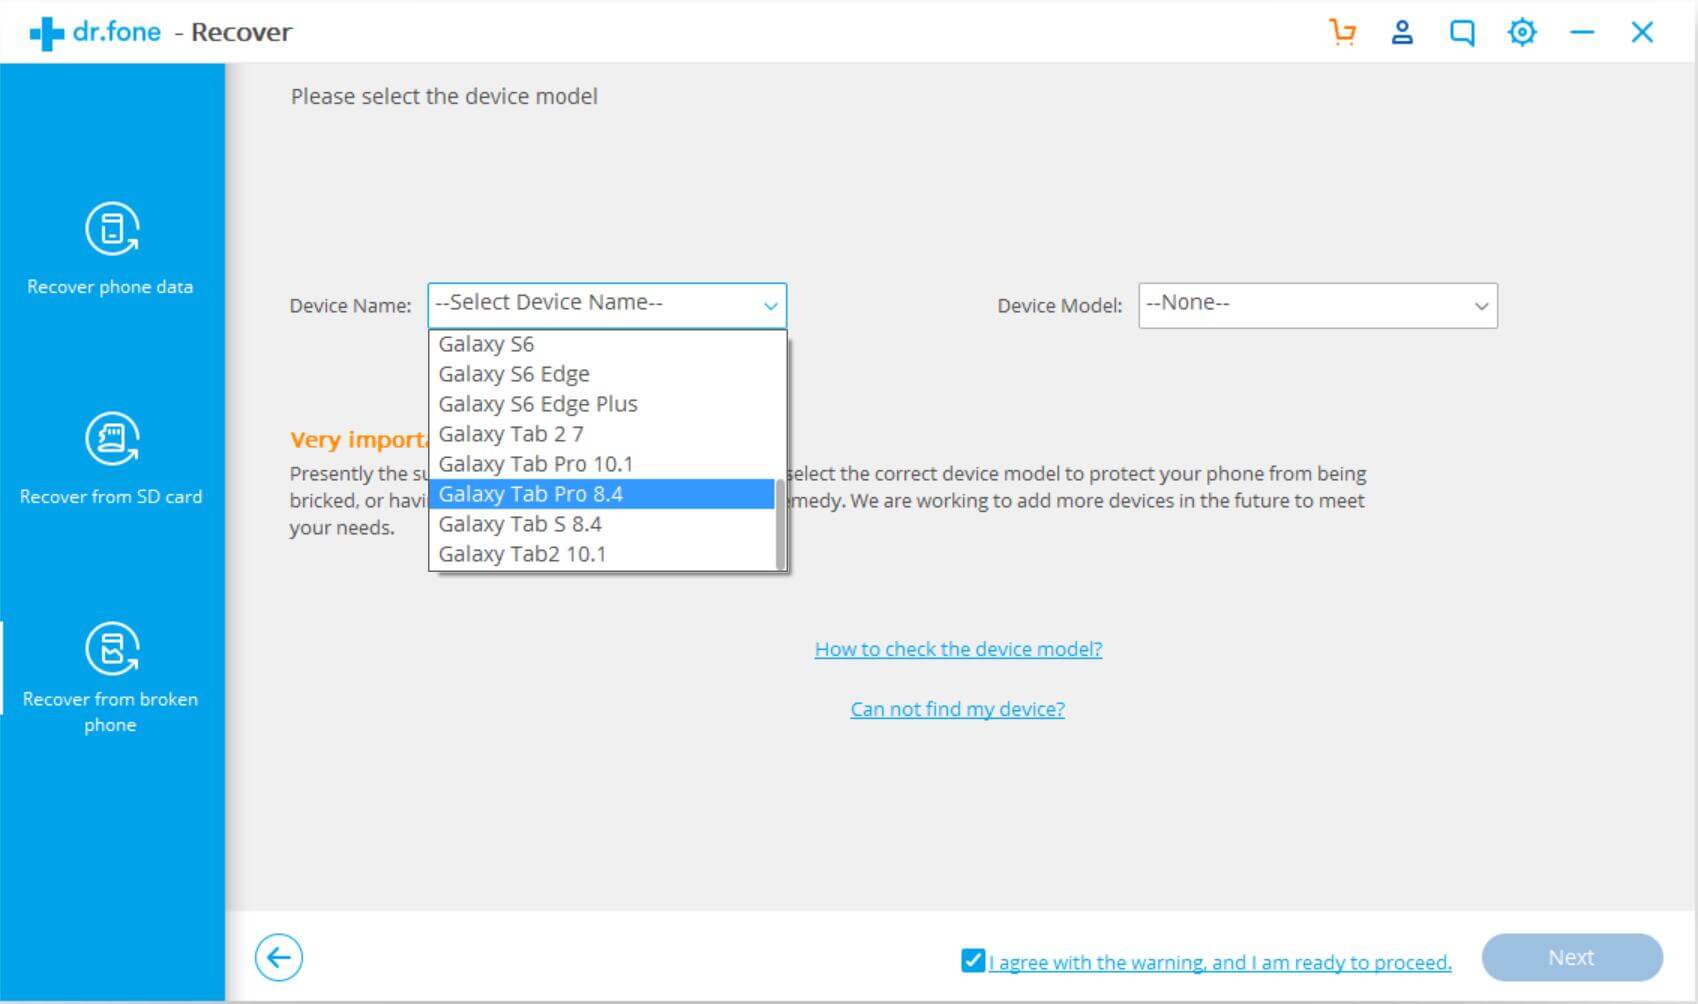This screenshot has width=1698, height=1004.
Task: Minimize the dr.fone window
Action: click(x=1582, y=32)
